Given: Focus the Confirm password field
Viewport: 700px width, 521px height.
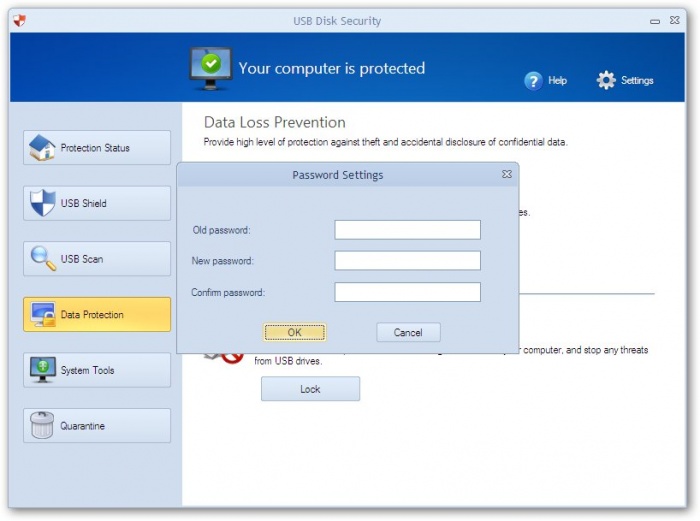Looking at the screenshot, I should pyautogui.click(x=408, y=292).
